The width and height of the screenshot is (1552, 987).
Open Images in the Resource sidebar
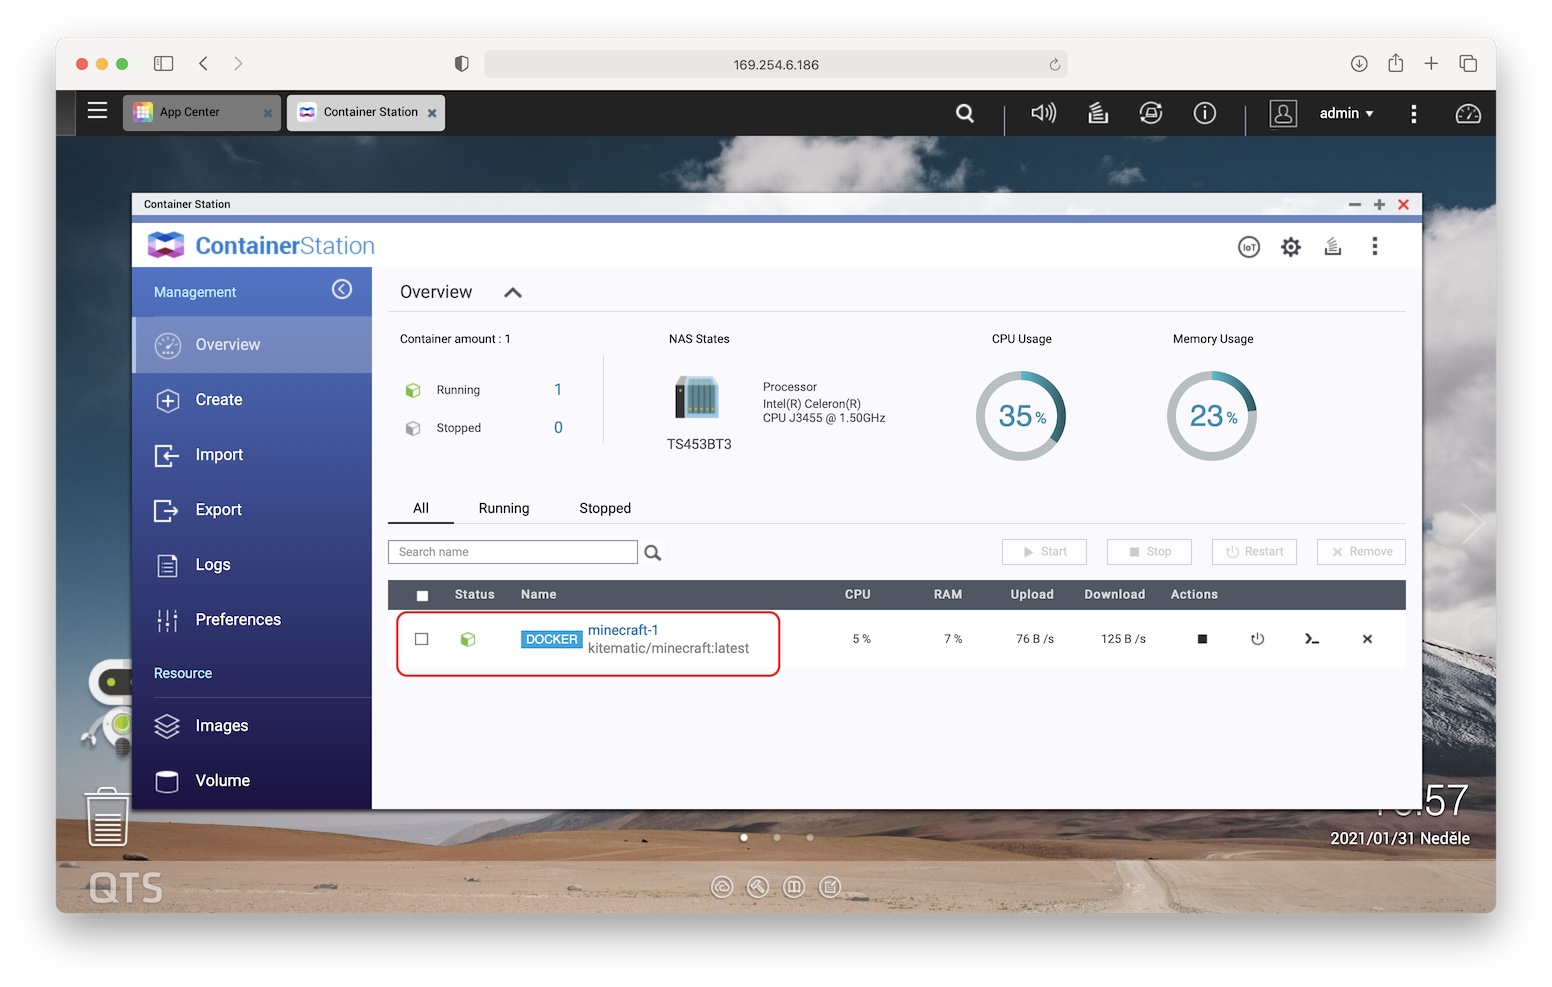click(x=221, y=726)
